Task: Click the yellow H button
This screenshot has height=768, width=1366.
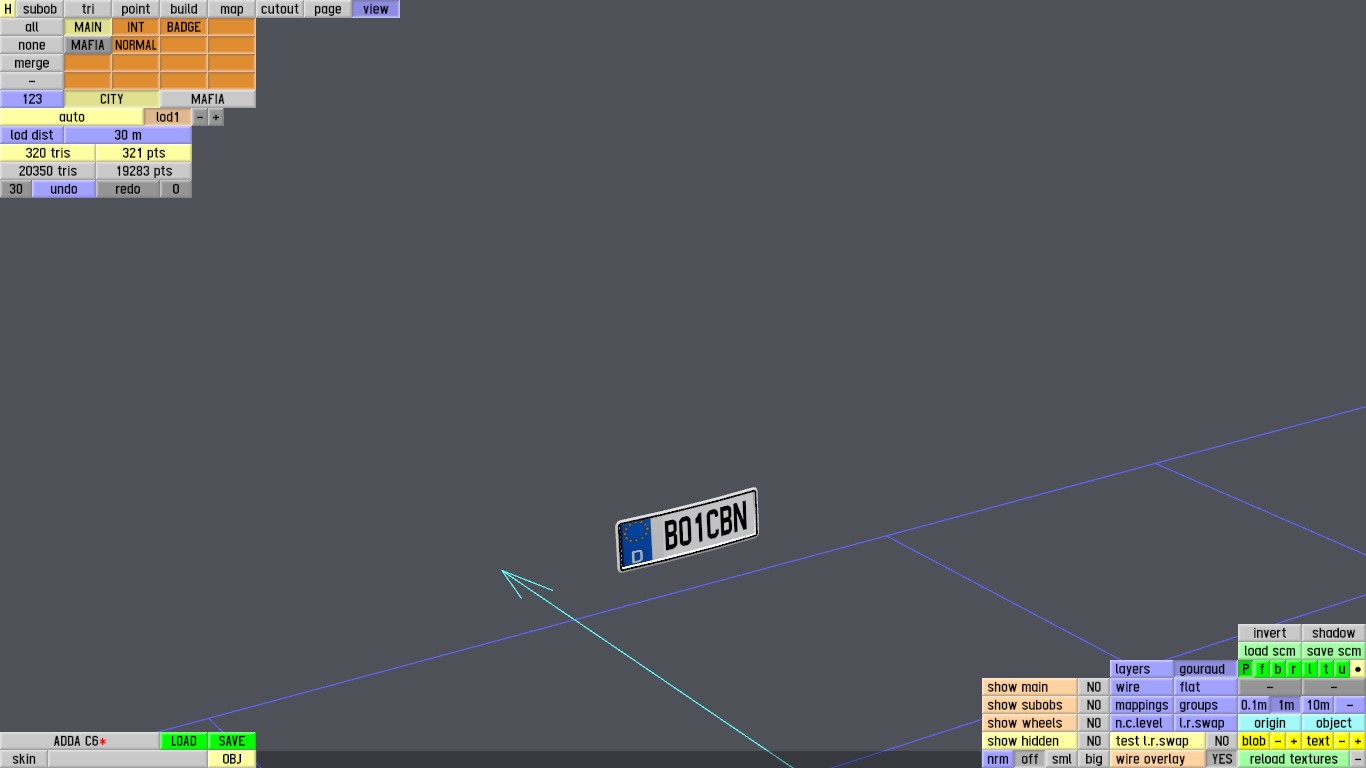Action: point(8,9)
